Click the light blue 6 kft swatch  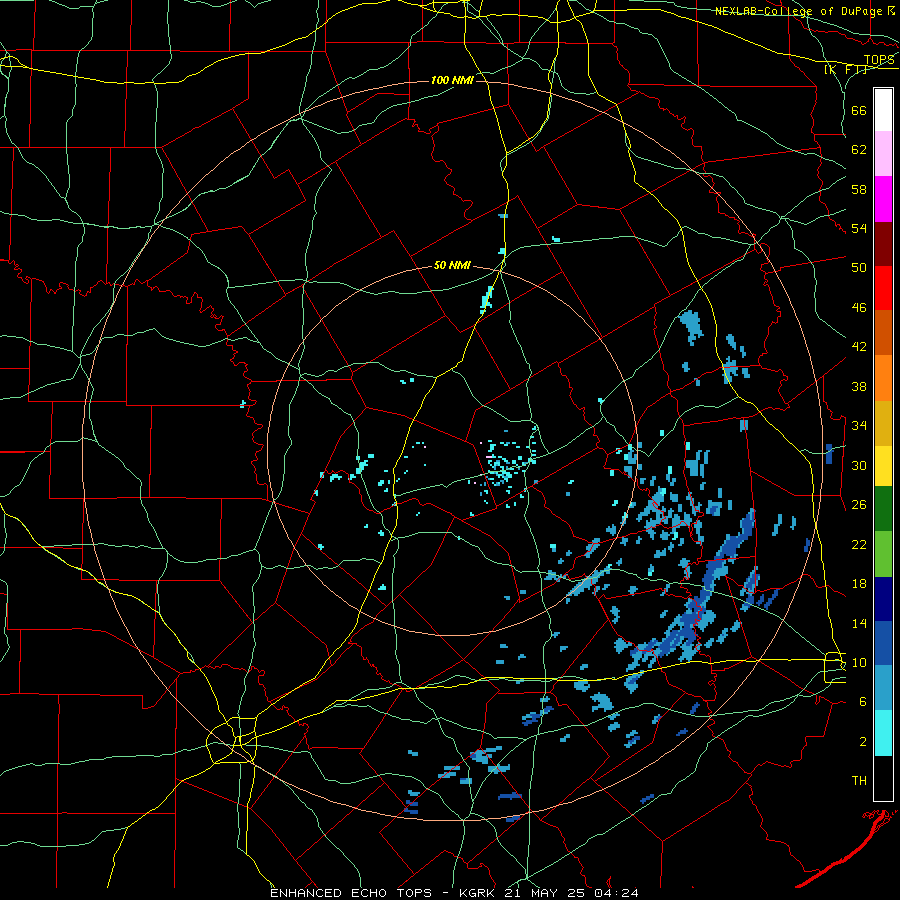coord(883,688)
